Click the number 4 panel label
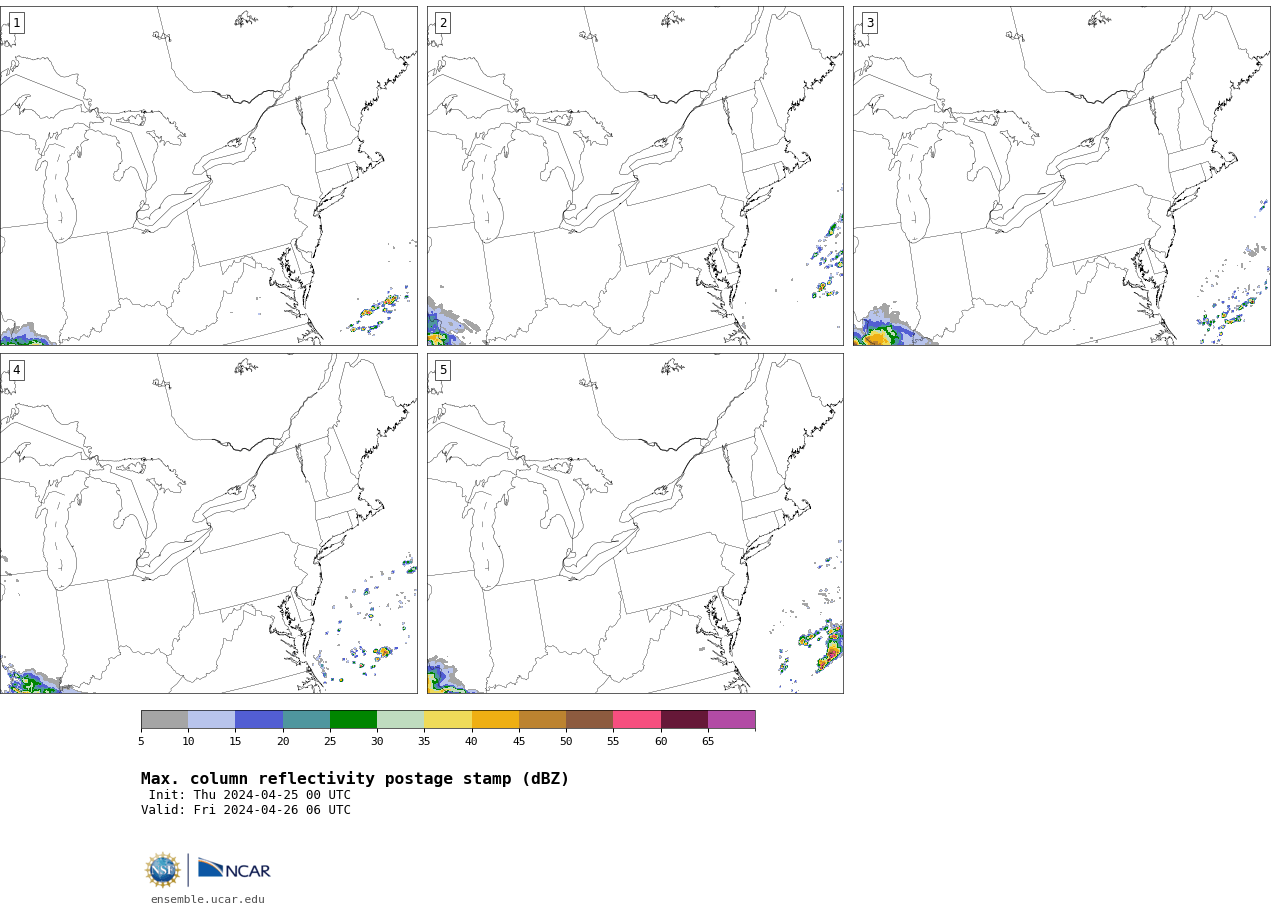Image resolution: width=1280 pixels, height=910 pixels. pyautogui.click(x=16, y=370)
